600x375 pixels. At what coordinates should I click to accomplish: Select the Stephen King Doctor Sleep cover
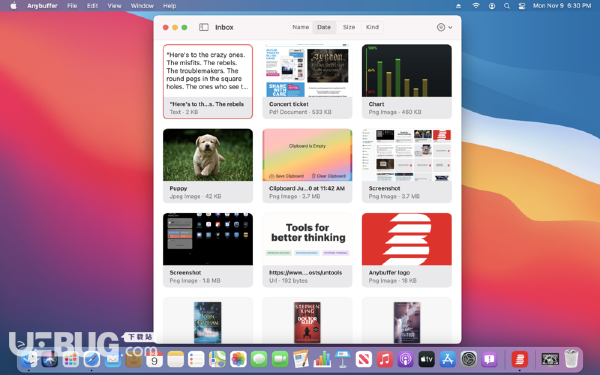point(307,322)
